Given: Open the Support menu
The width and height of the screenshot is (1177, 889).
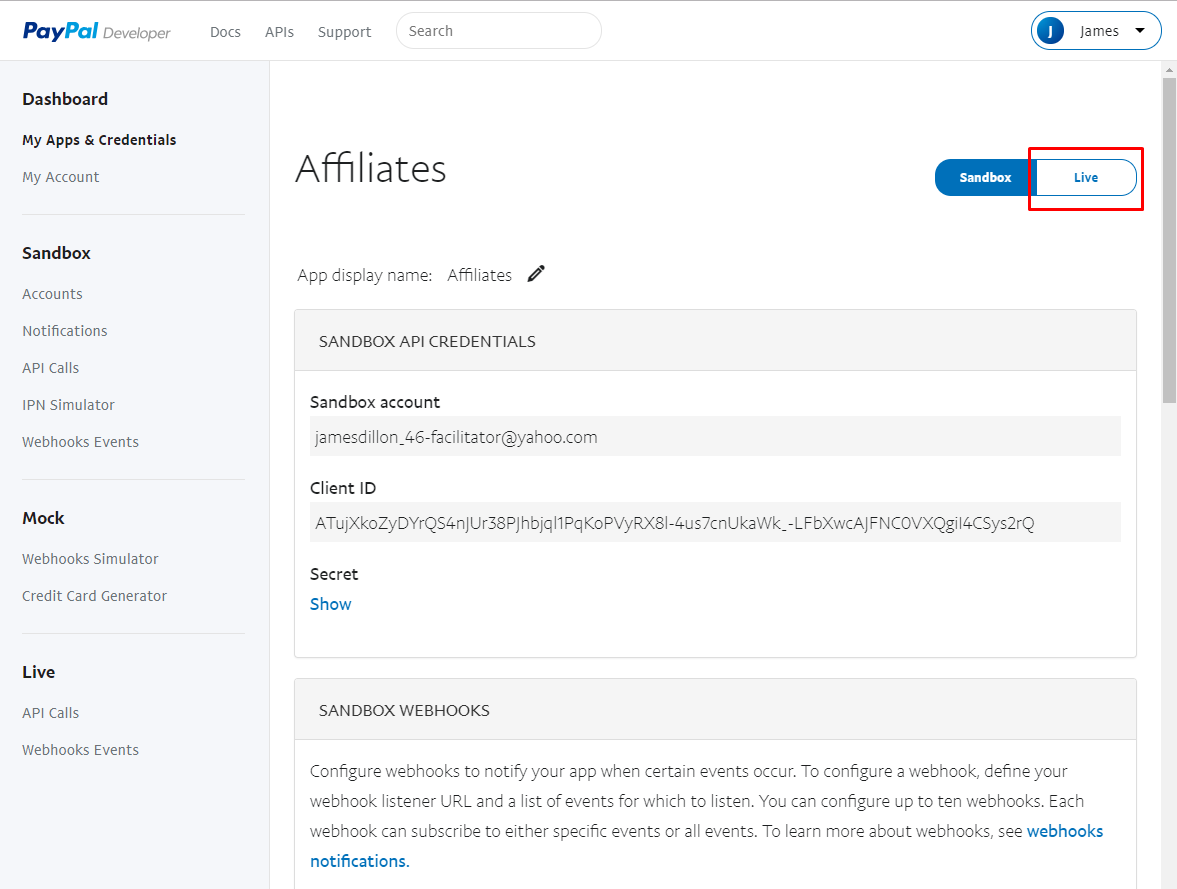Looking at the screenshot, I should click(x=345, y=32).
